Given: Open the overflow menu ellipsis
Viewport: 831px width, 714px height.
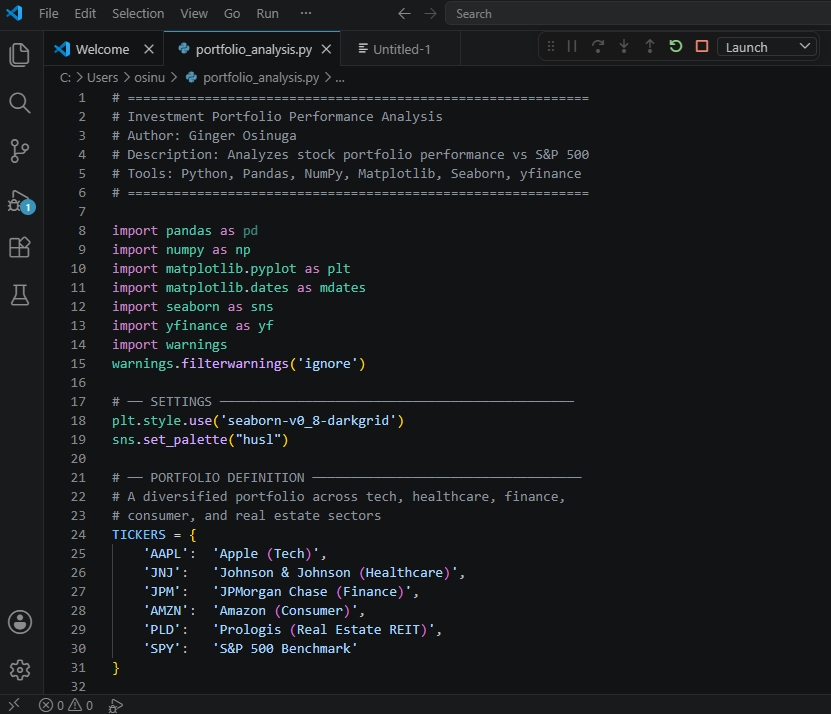Looking at the screenshot, I should pyautogui.click(x=306, y=13).
